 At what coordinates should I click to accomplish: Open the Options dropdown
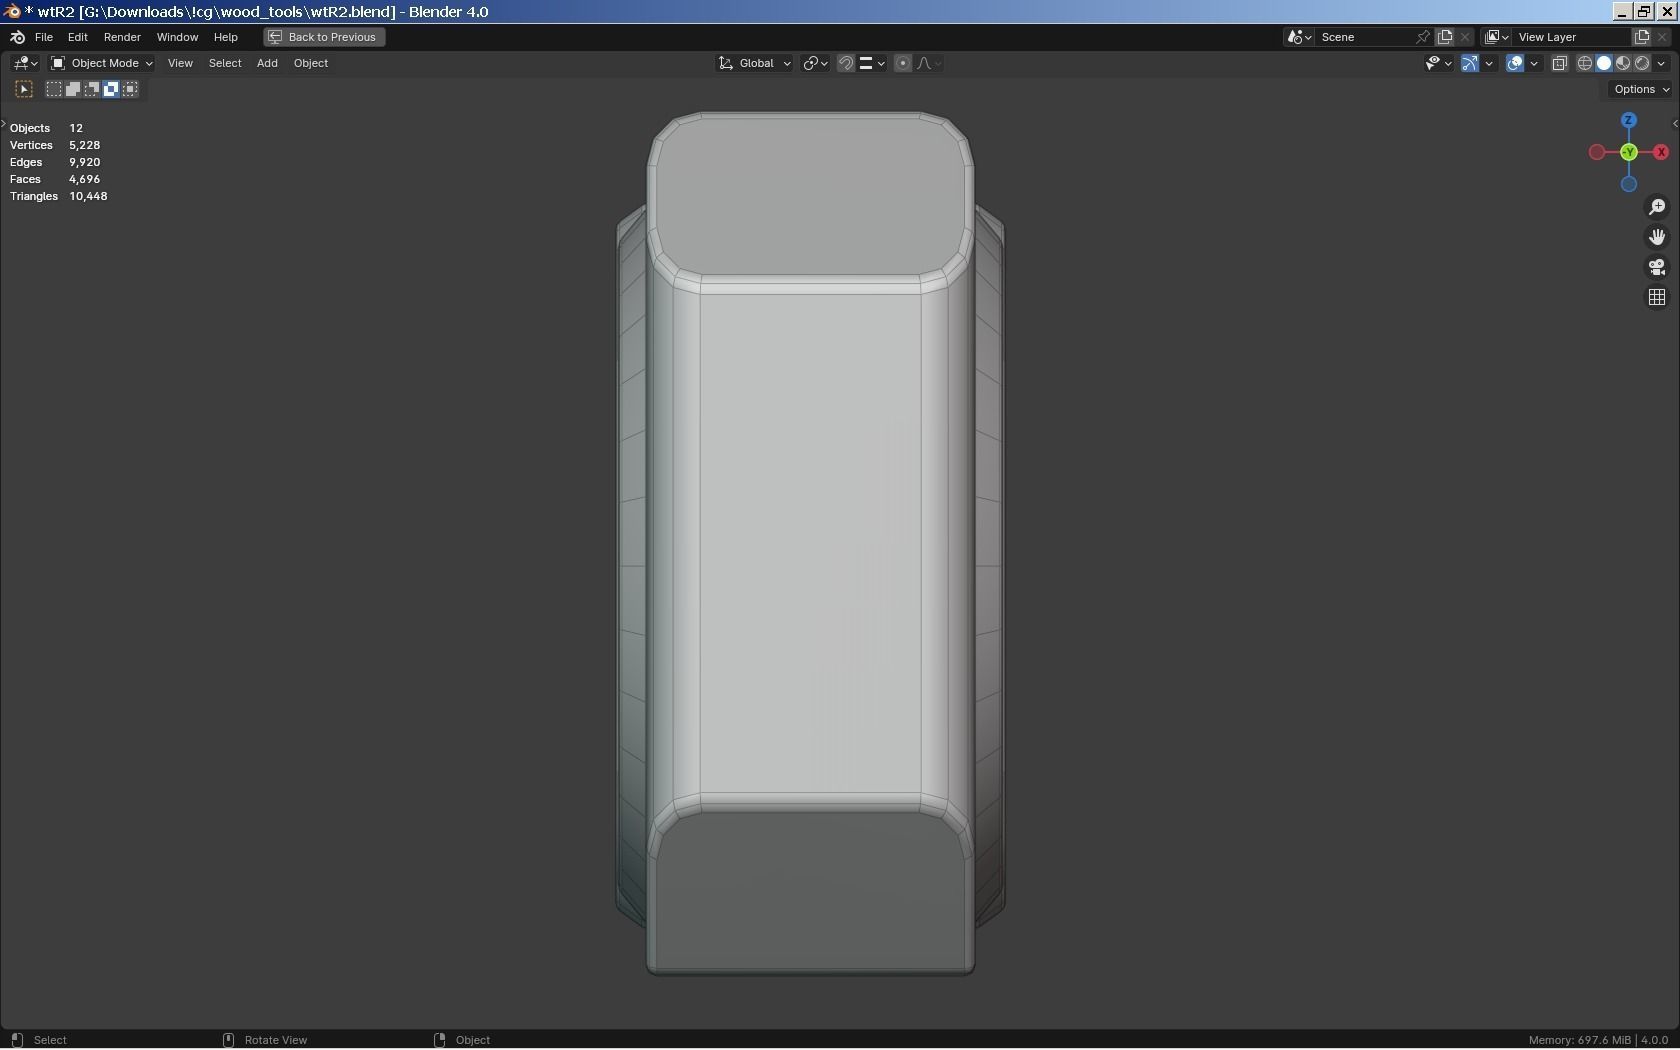coord(1641,89)
